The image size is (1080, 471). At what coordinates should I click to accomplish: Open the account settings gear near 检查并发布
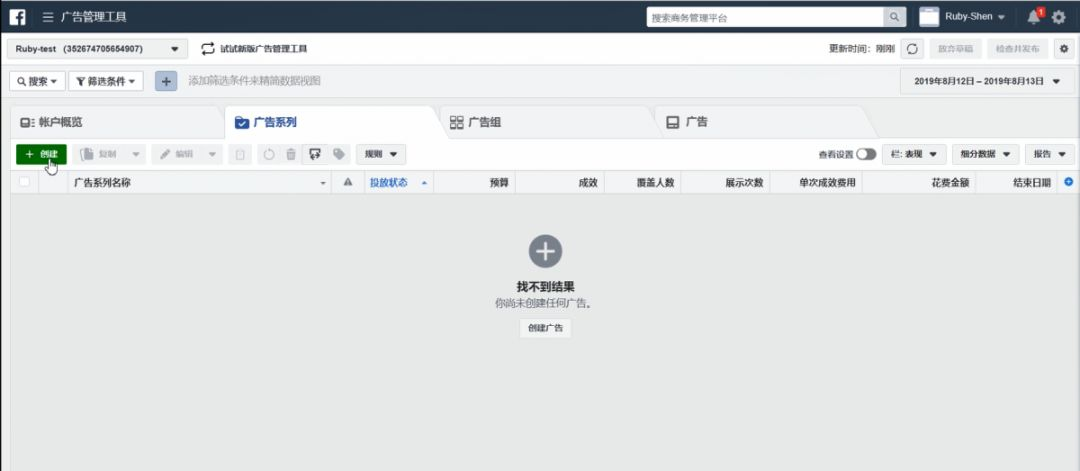click(1064, 49)
